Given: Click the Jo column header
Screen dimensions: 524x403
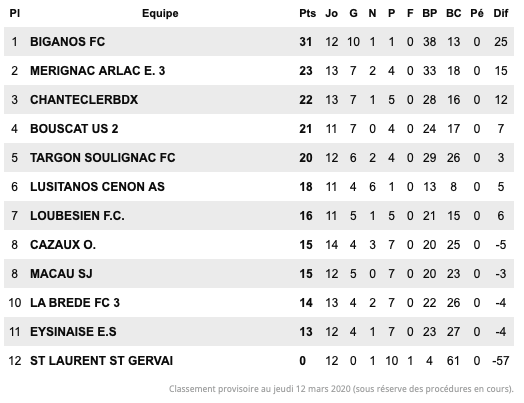Looking at the screenshot, I should tap(332, 13).
